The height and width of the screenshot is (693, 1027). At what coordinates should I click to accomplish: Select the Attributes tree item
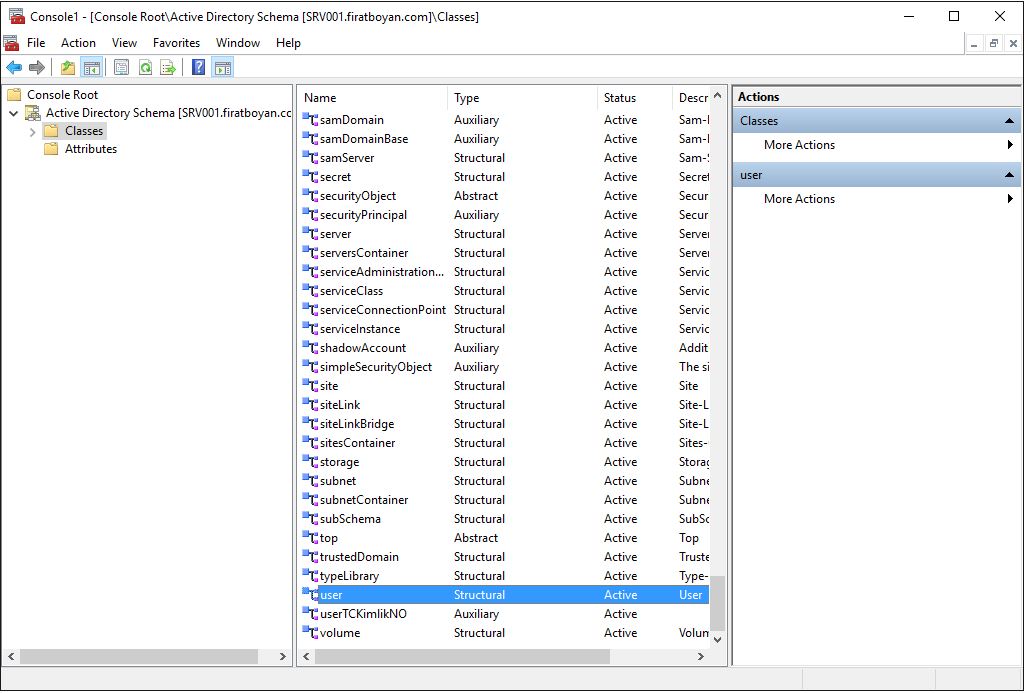tap(90, 149)
